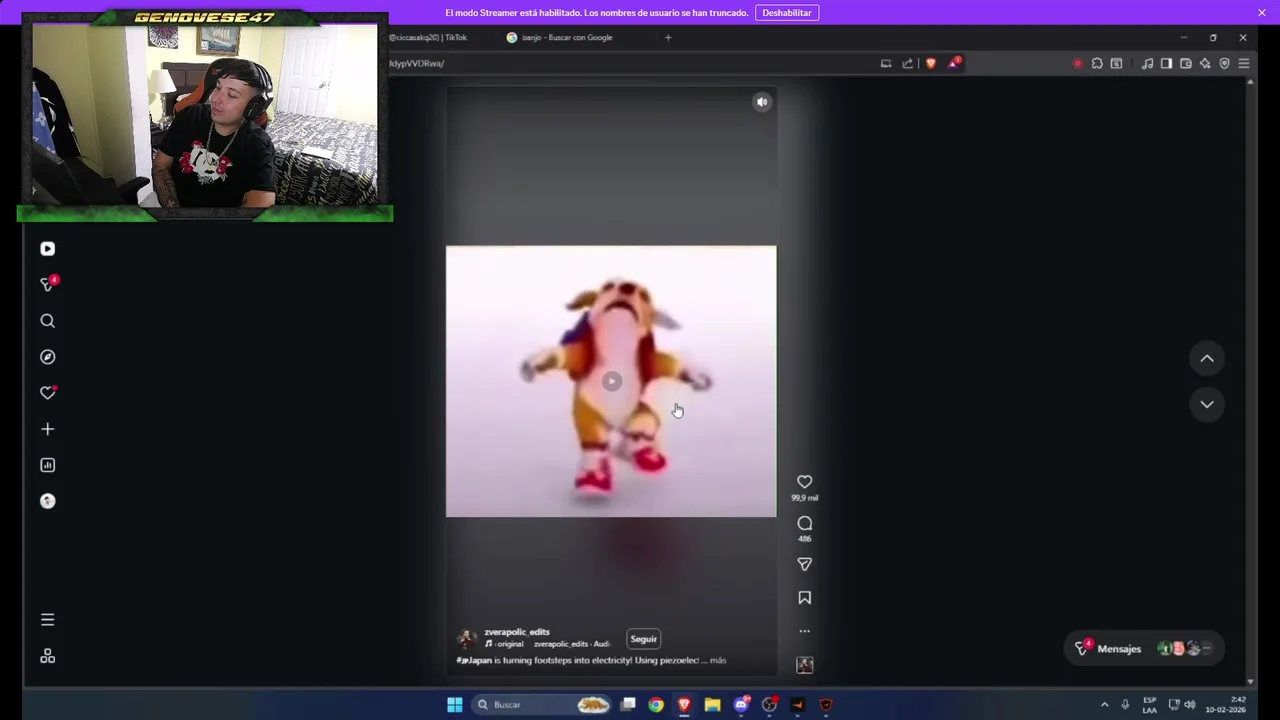Click the share page icon in address bar
The width and height of the screenshot is (1280, 720).
(x=908, y=64)
